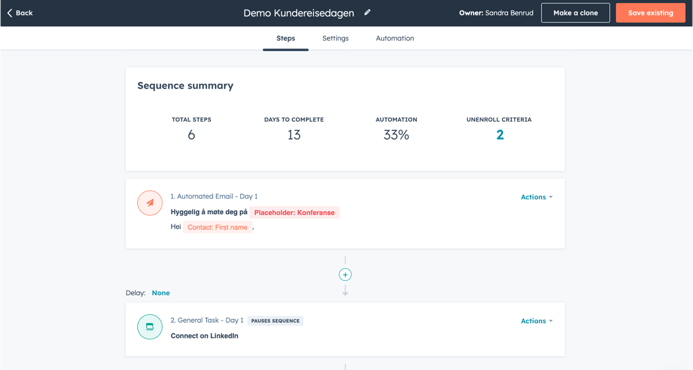Open Actions dropdown for Automated Email step
693x370 pixels.
point(537,197)
